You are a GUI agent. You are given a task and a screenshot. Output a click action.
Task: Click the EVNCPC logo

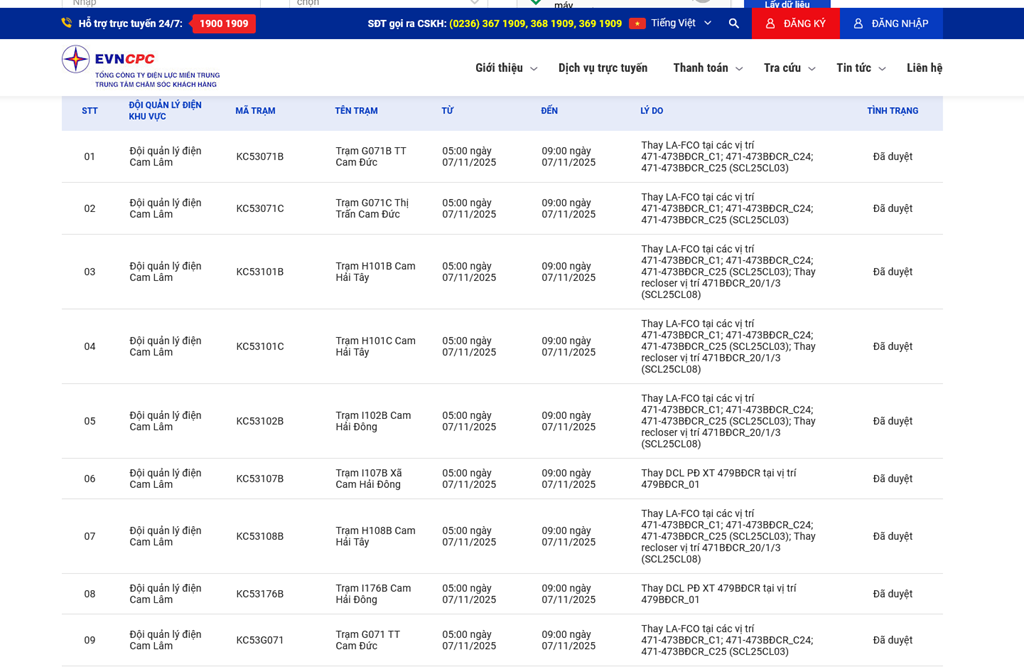(140, 67)
